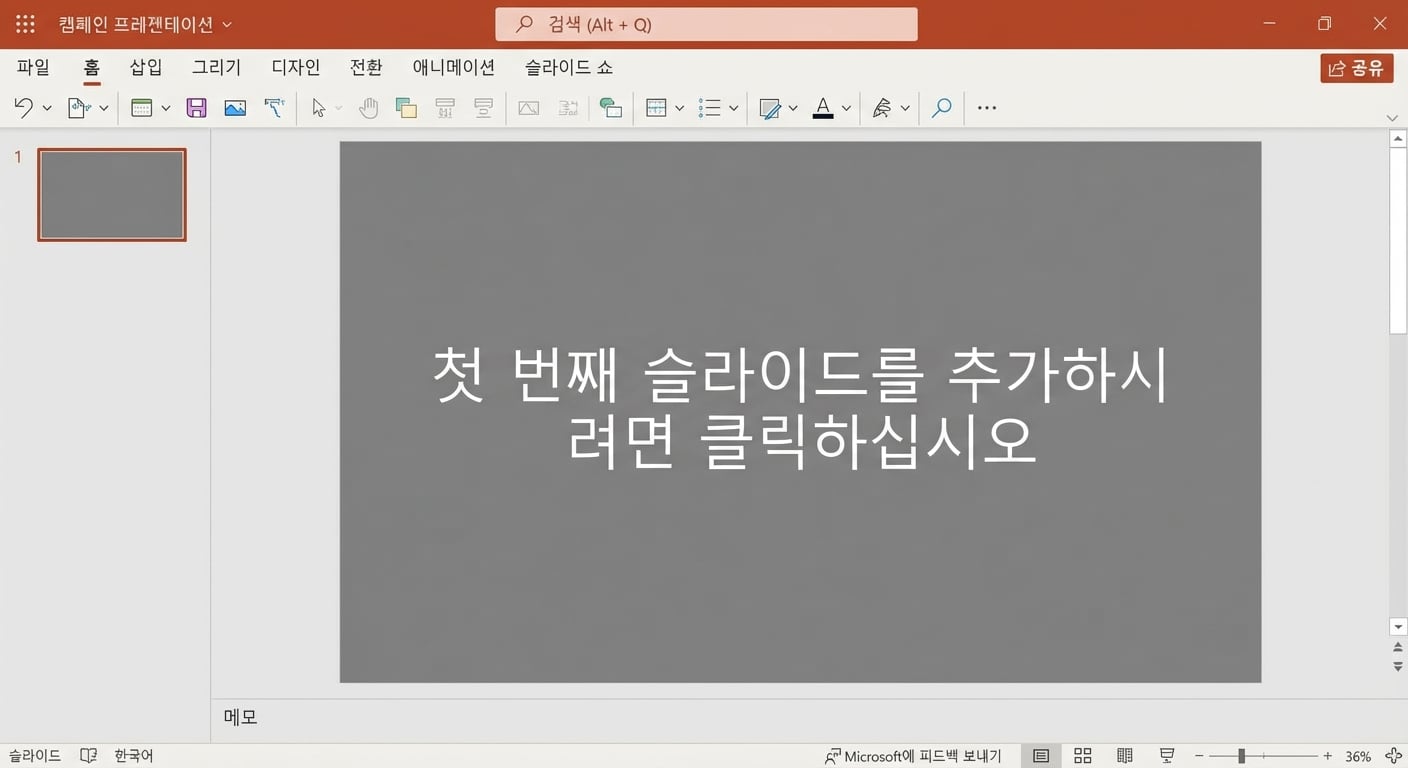Open the 전환 tab
This screenshot has width=1408, height=768.
(x=366, y=67)
